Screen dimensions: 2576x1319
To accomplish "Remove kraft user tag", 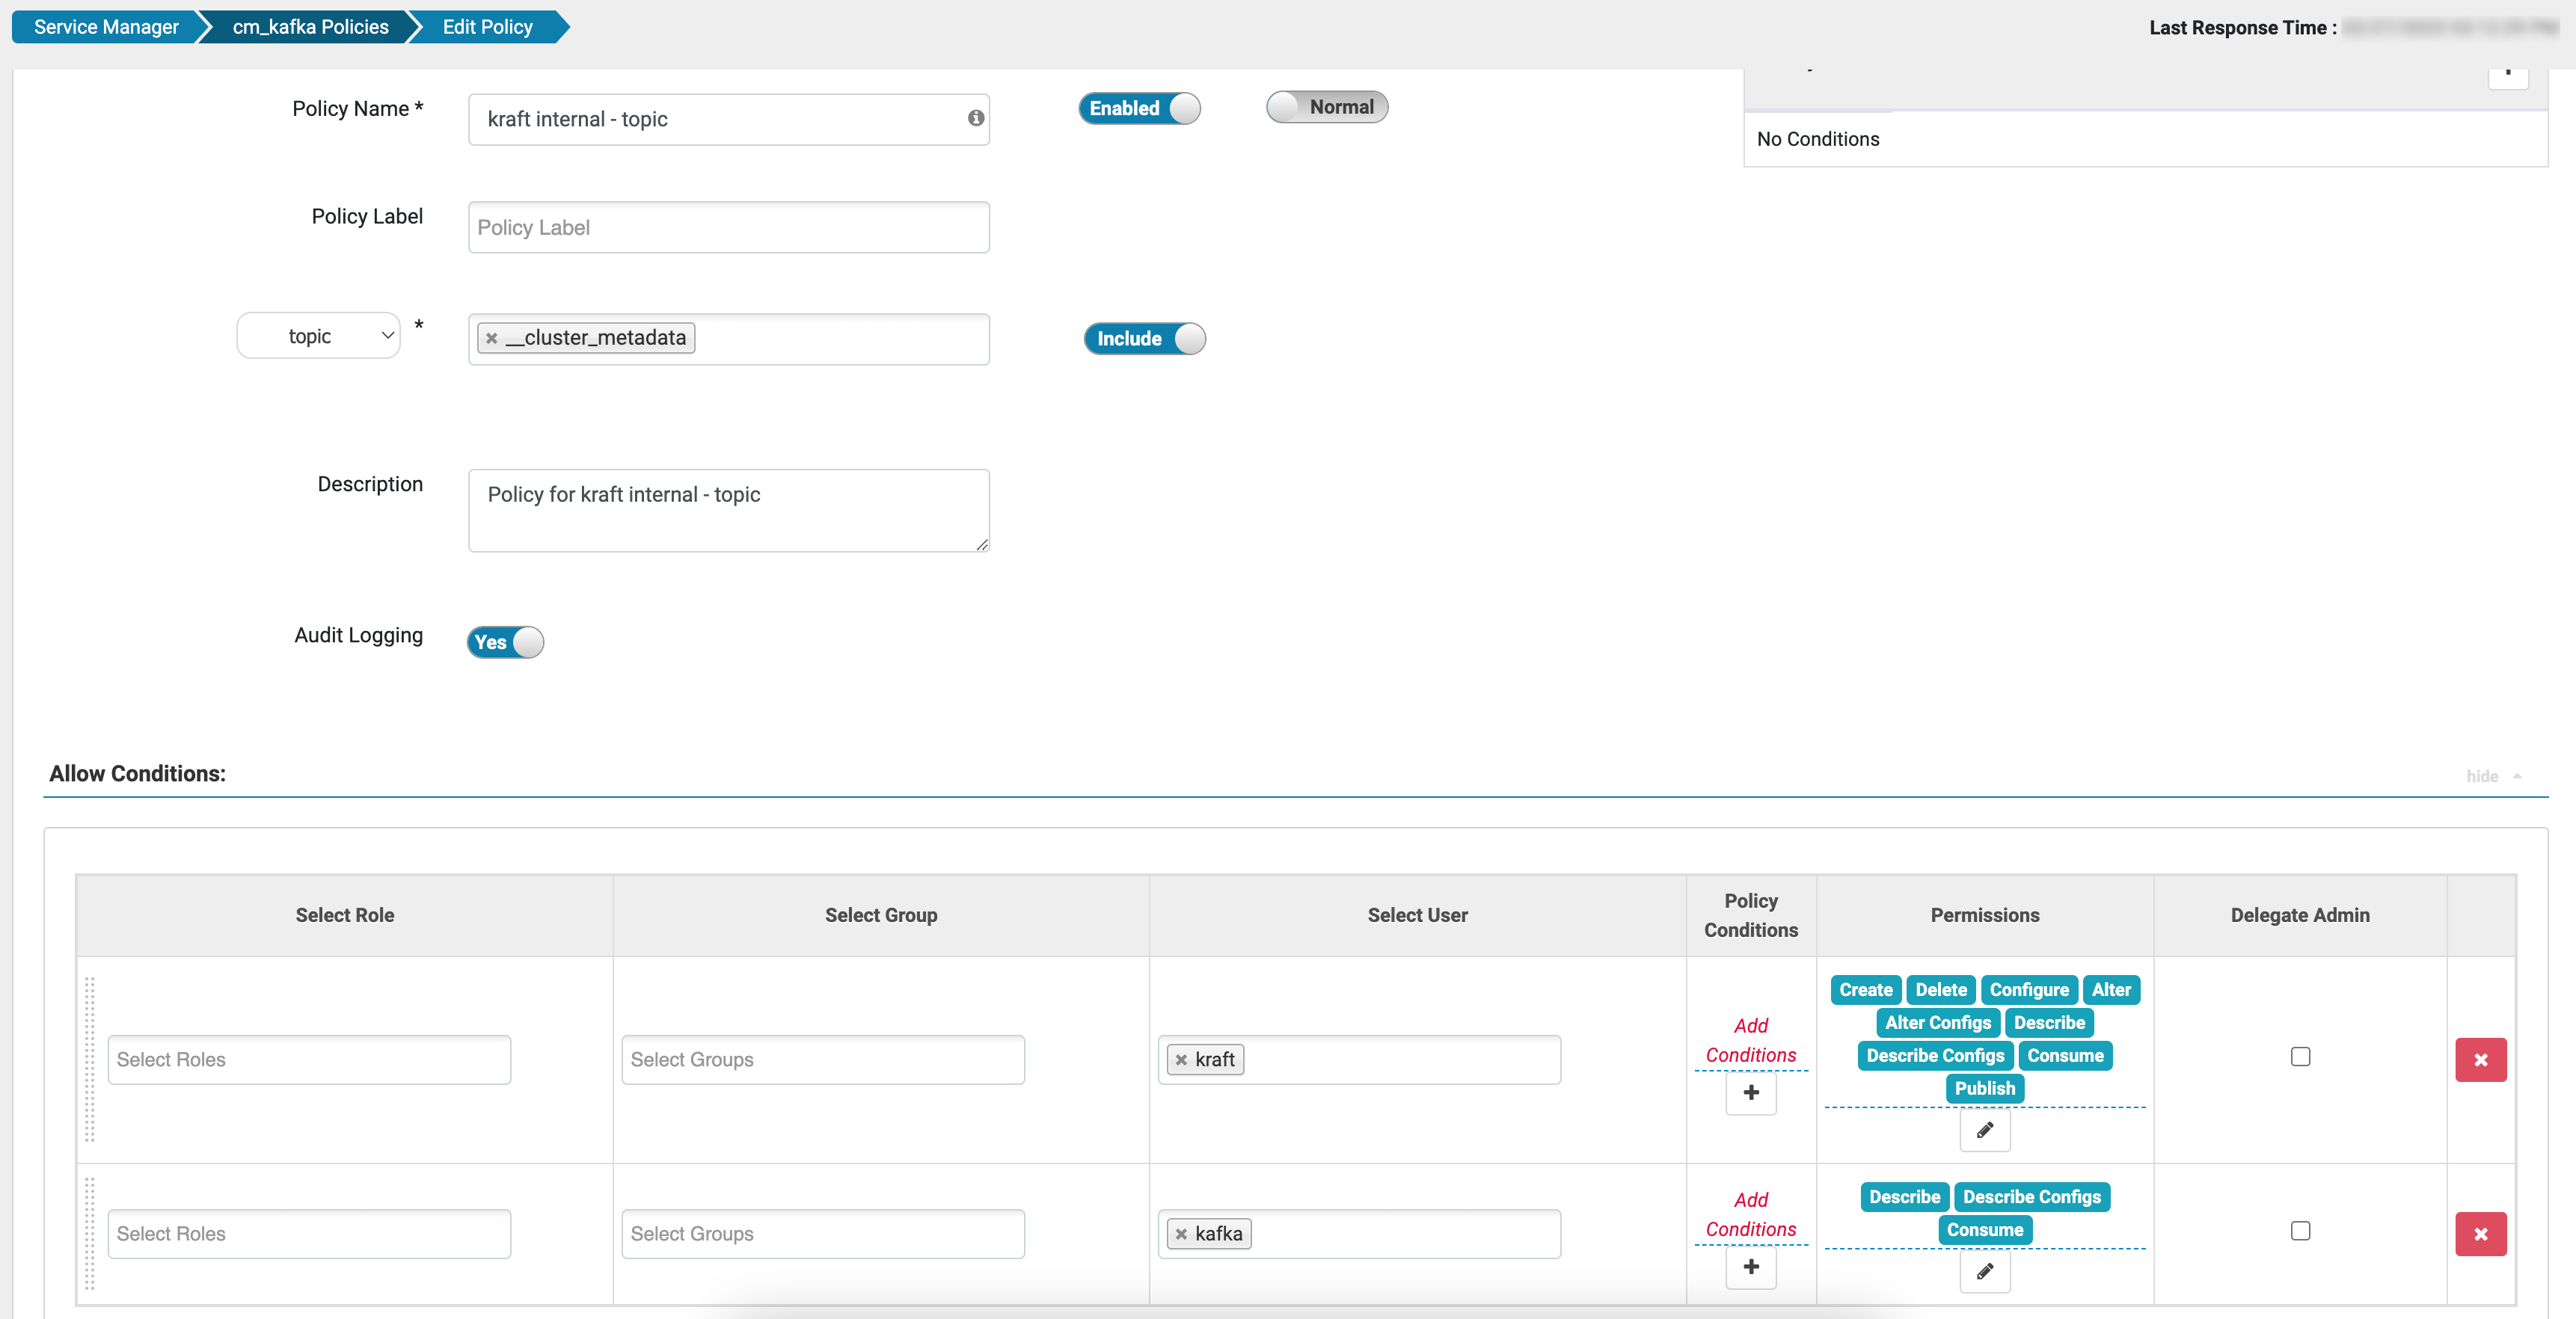I will pos(1181,1060).
